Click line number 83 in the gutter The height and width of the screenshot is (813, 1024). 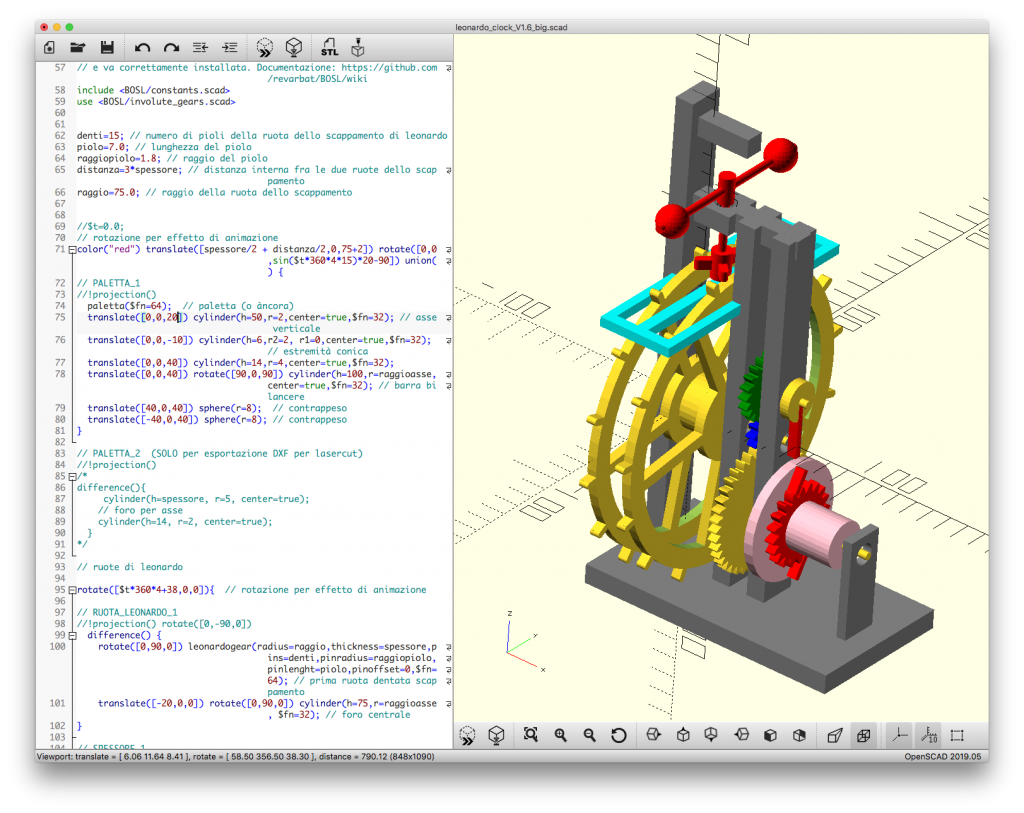(x=59, y=454)
